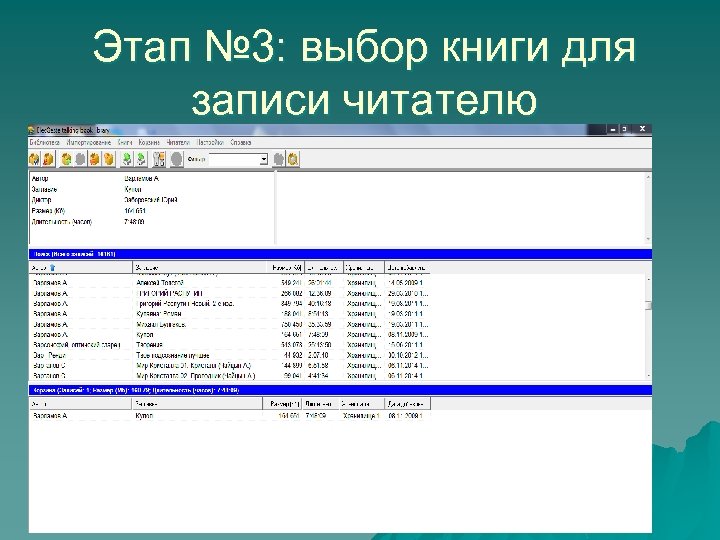Select the 'Мир Констант 01' book row

point(230,366)
